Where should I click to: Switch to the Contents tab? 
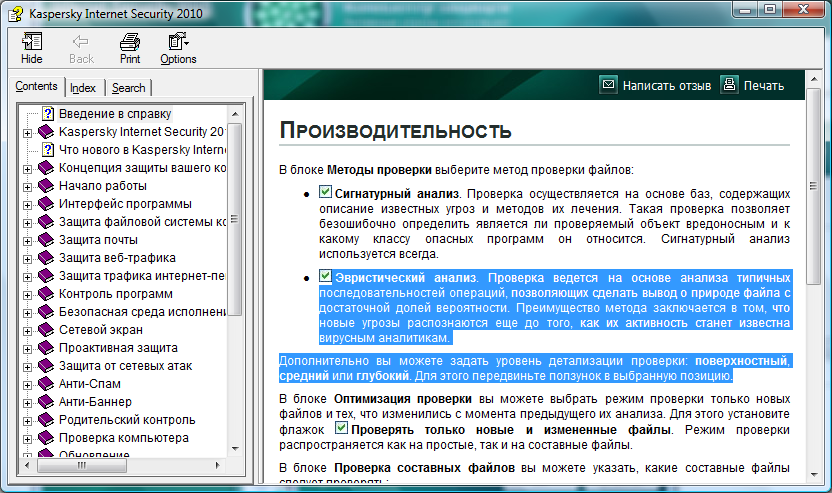[36, 86]
